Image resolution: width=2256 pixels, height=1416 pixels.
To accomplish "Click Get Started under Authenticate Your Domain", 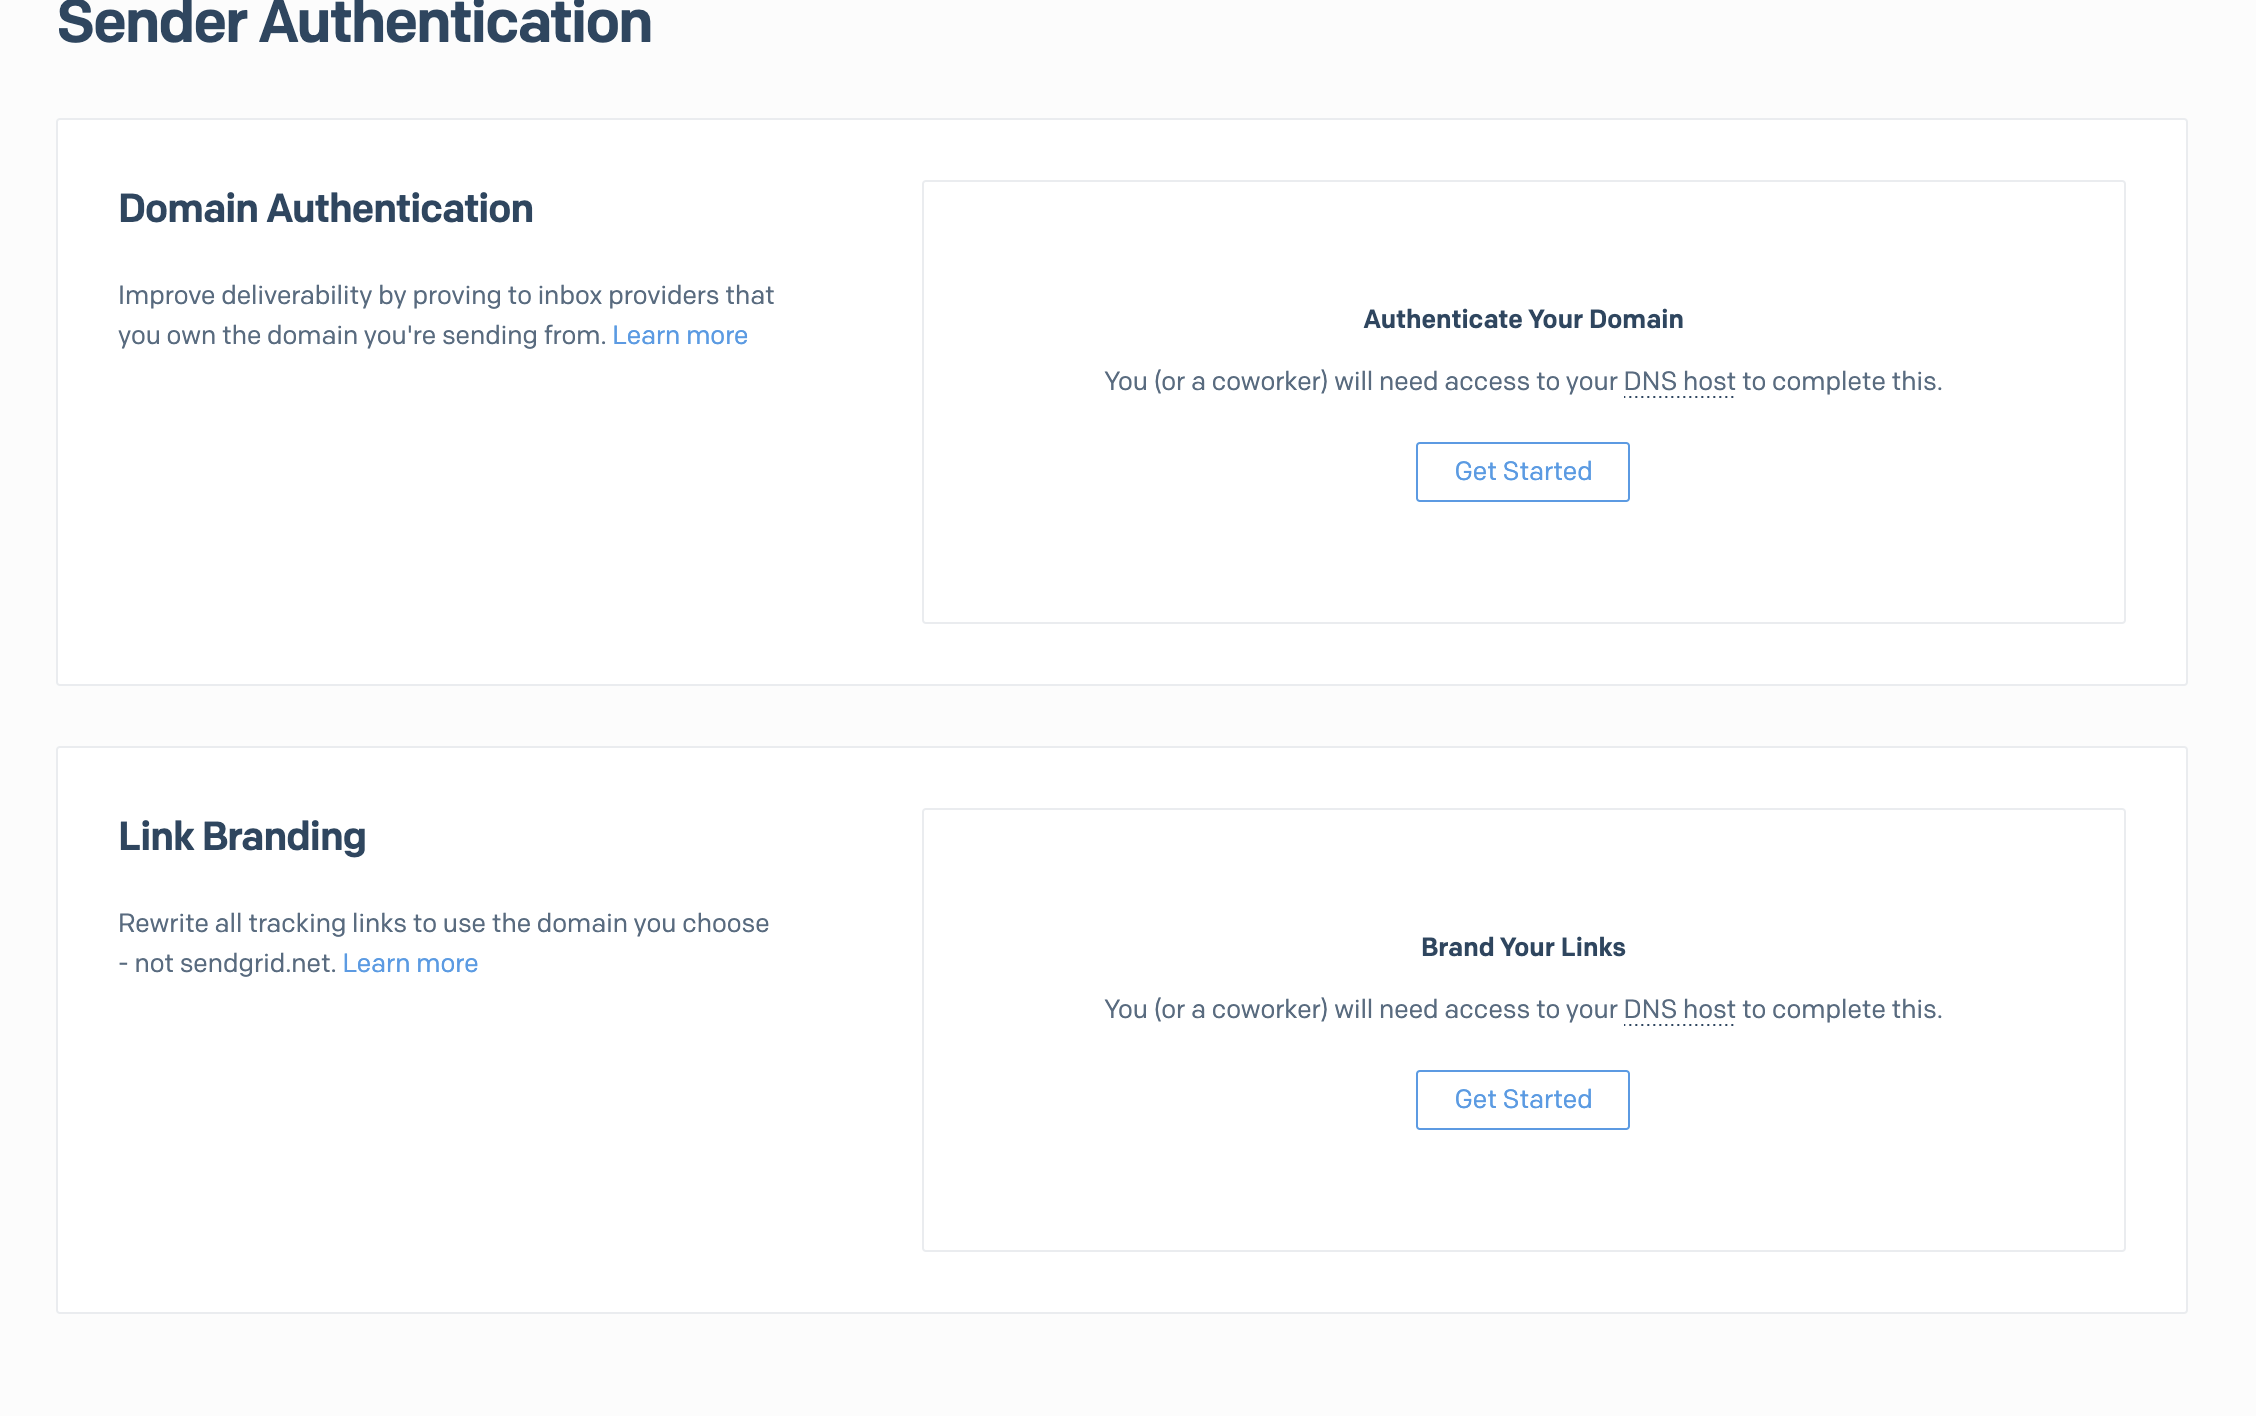I will click(1522, 472).
